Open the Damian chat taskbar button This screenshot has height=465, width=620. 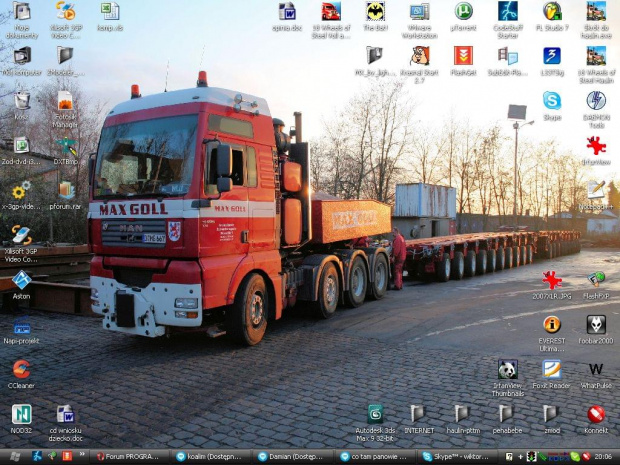(x=290, y=456)
